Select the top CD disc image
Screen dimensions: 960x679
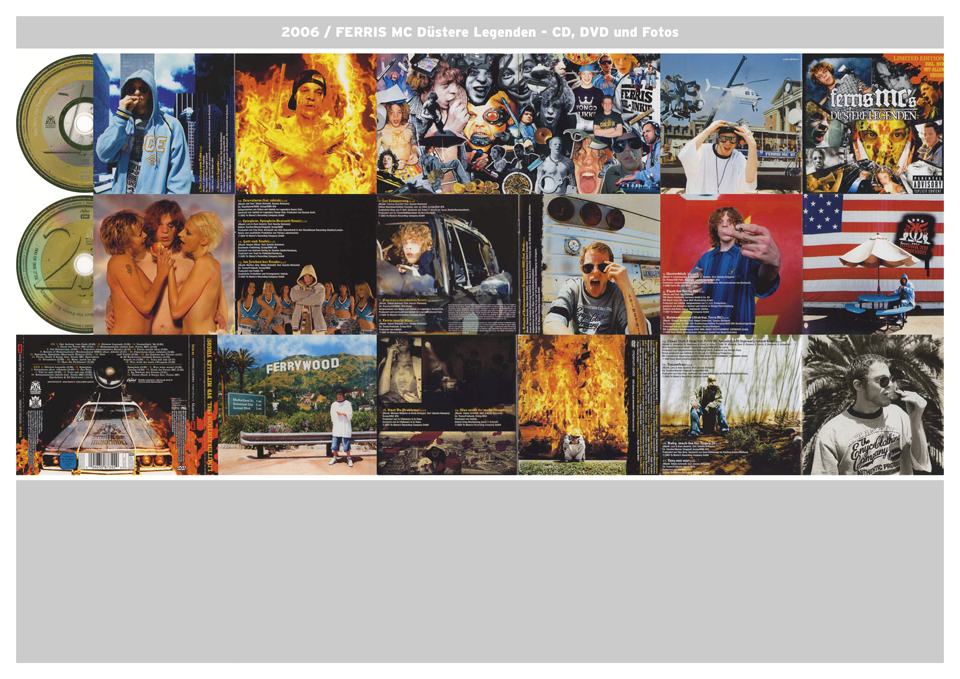[56, 123]
